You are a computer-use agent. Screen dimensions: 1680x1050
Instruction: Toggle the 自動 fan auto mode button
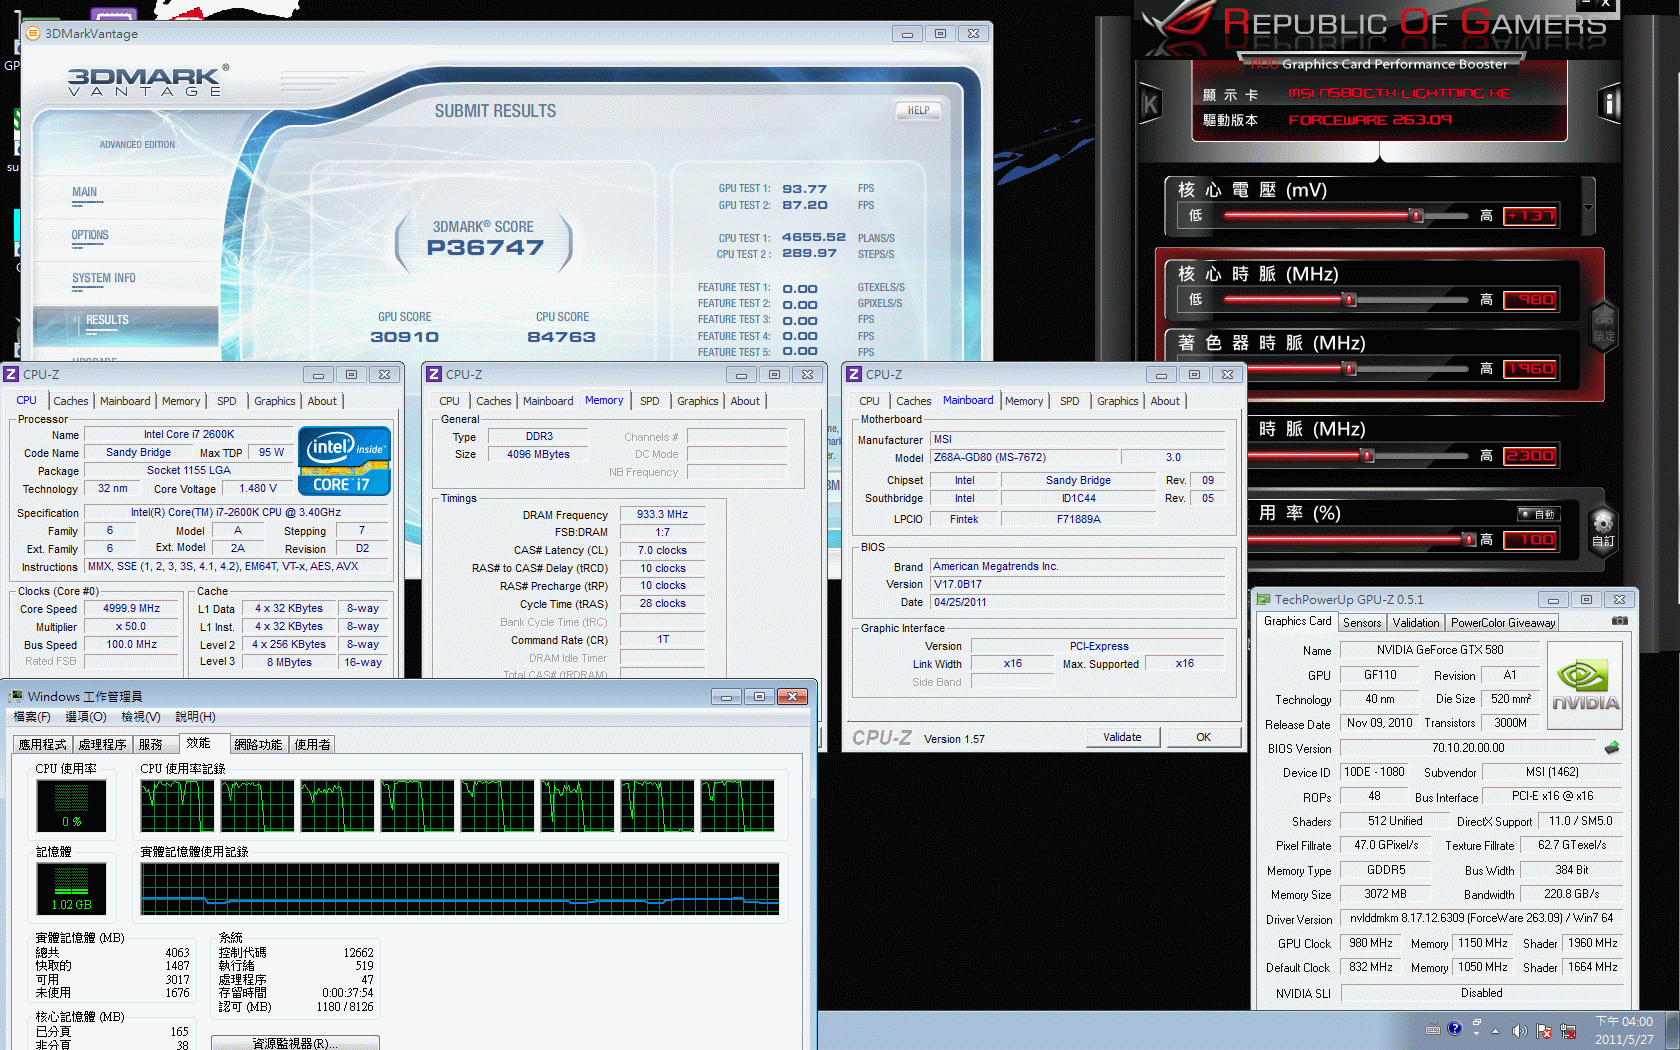click(1538, 514)
